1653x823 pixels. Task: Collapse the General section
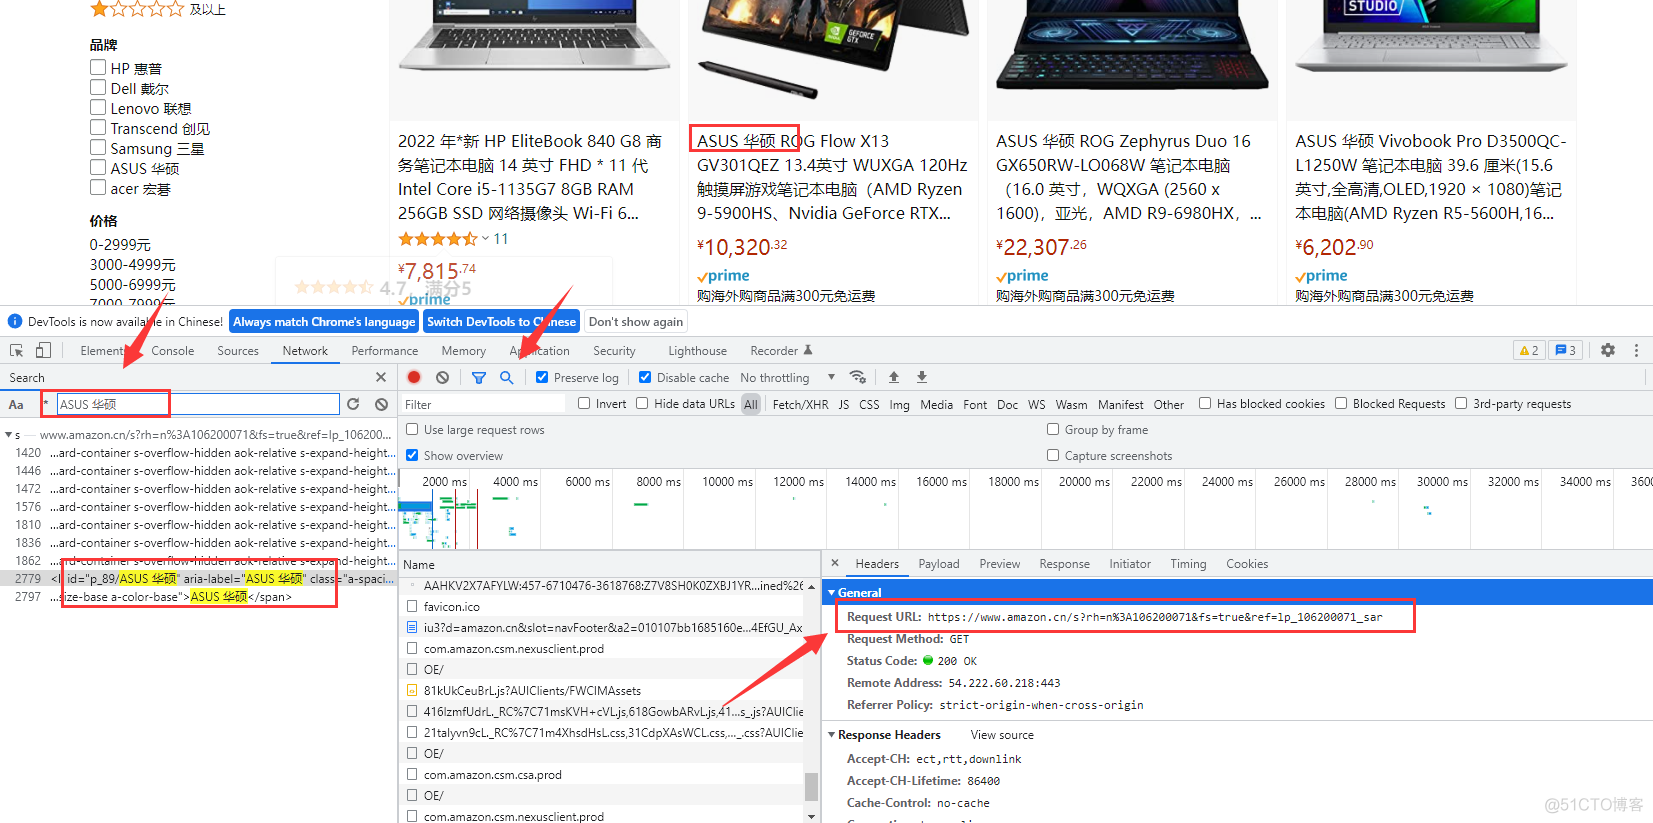click(831, 592)
